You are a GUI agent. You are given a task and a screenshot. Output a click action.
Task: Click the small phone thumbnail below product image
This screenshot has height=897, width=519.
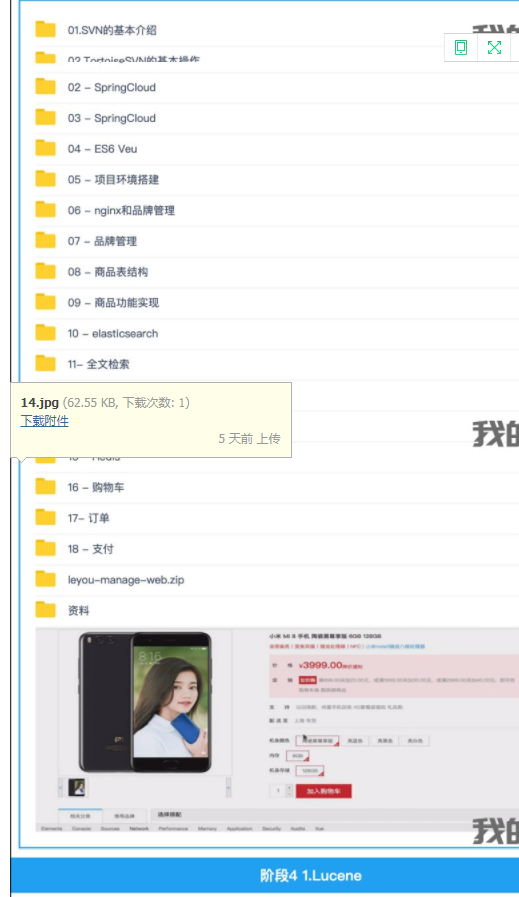click(77, 787)
